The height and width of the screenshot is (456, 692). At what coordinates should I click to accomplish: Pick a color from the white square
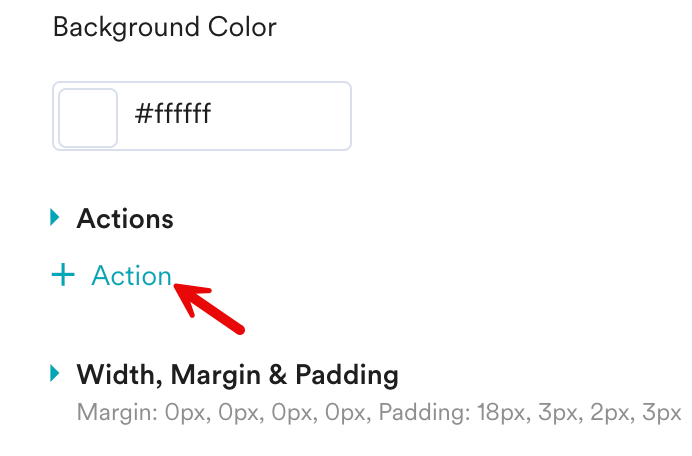(x=88, y=117)
